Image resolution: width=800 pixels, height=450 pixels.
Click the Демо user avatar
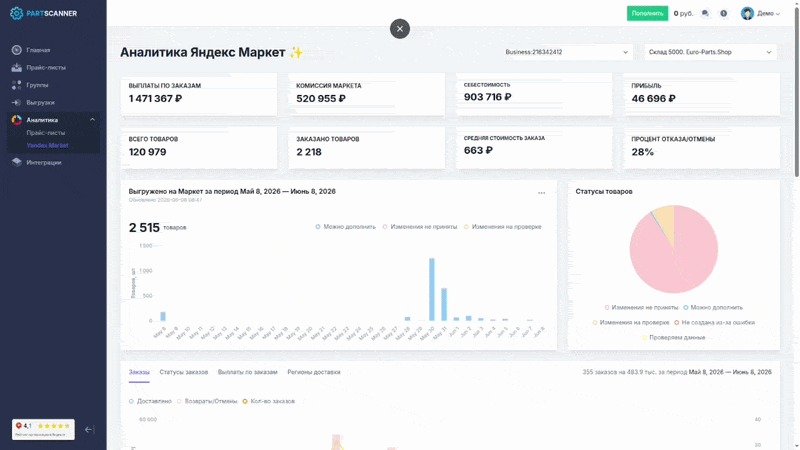[x=747, y=13]
